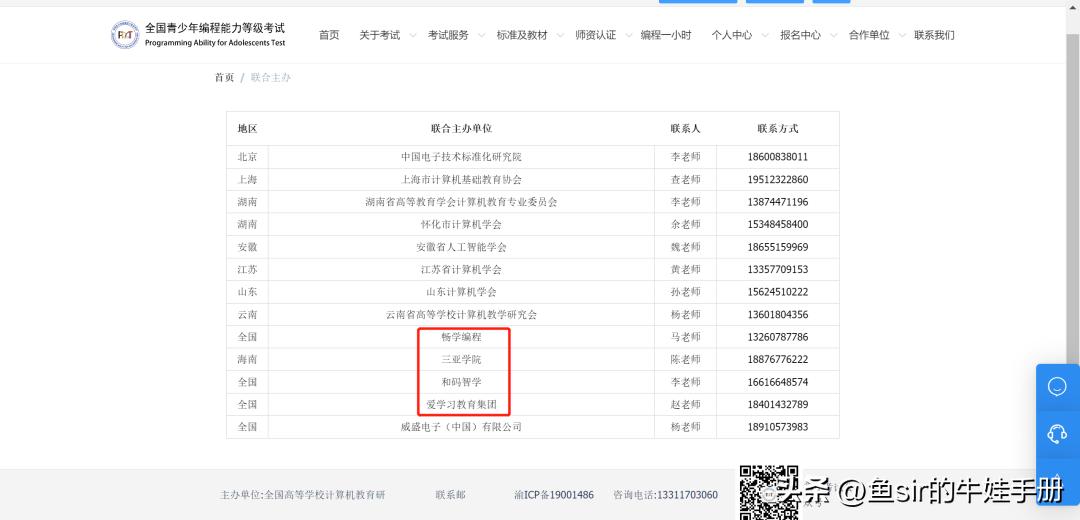Image resolution: width=1080 pixels, height=520 pixels.
Task: Click the PAAT site logo
Action: point(125,34)
